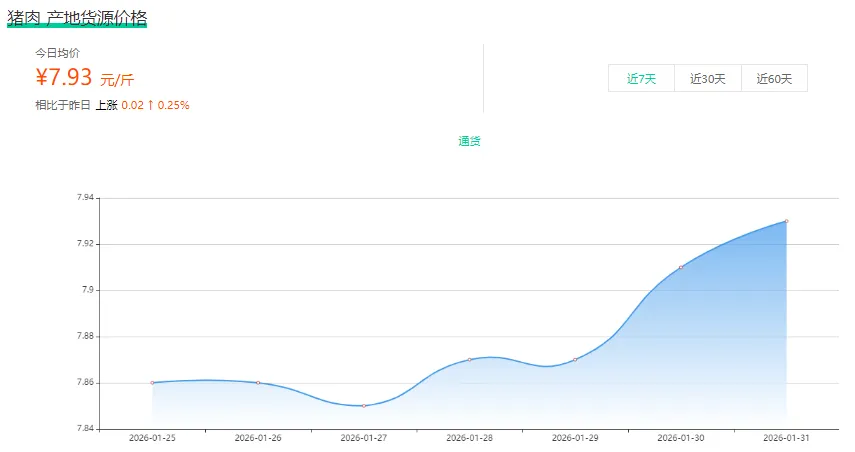Click the 2026-01-25 x-axis date label
The image size is (855, 452).
pyautogui.click(x=152, y=438)
